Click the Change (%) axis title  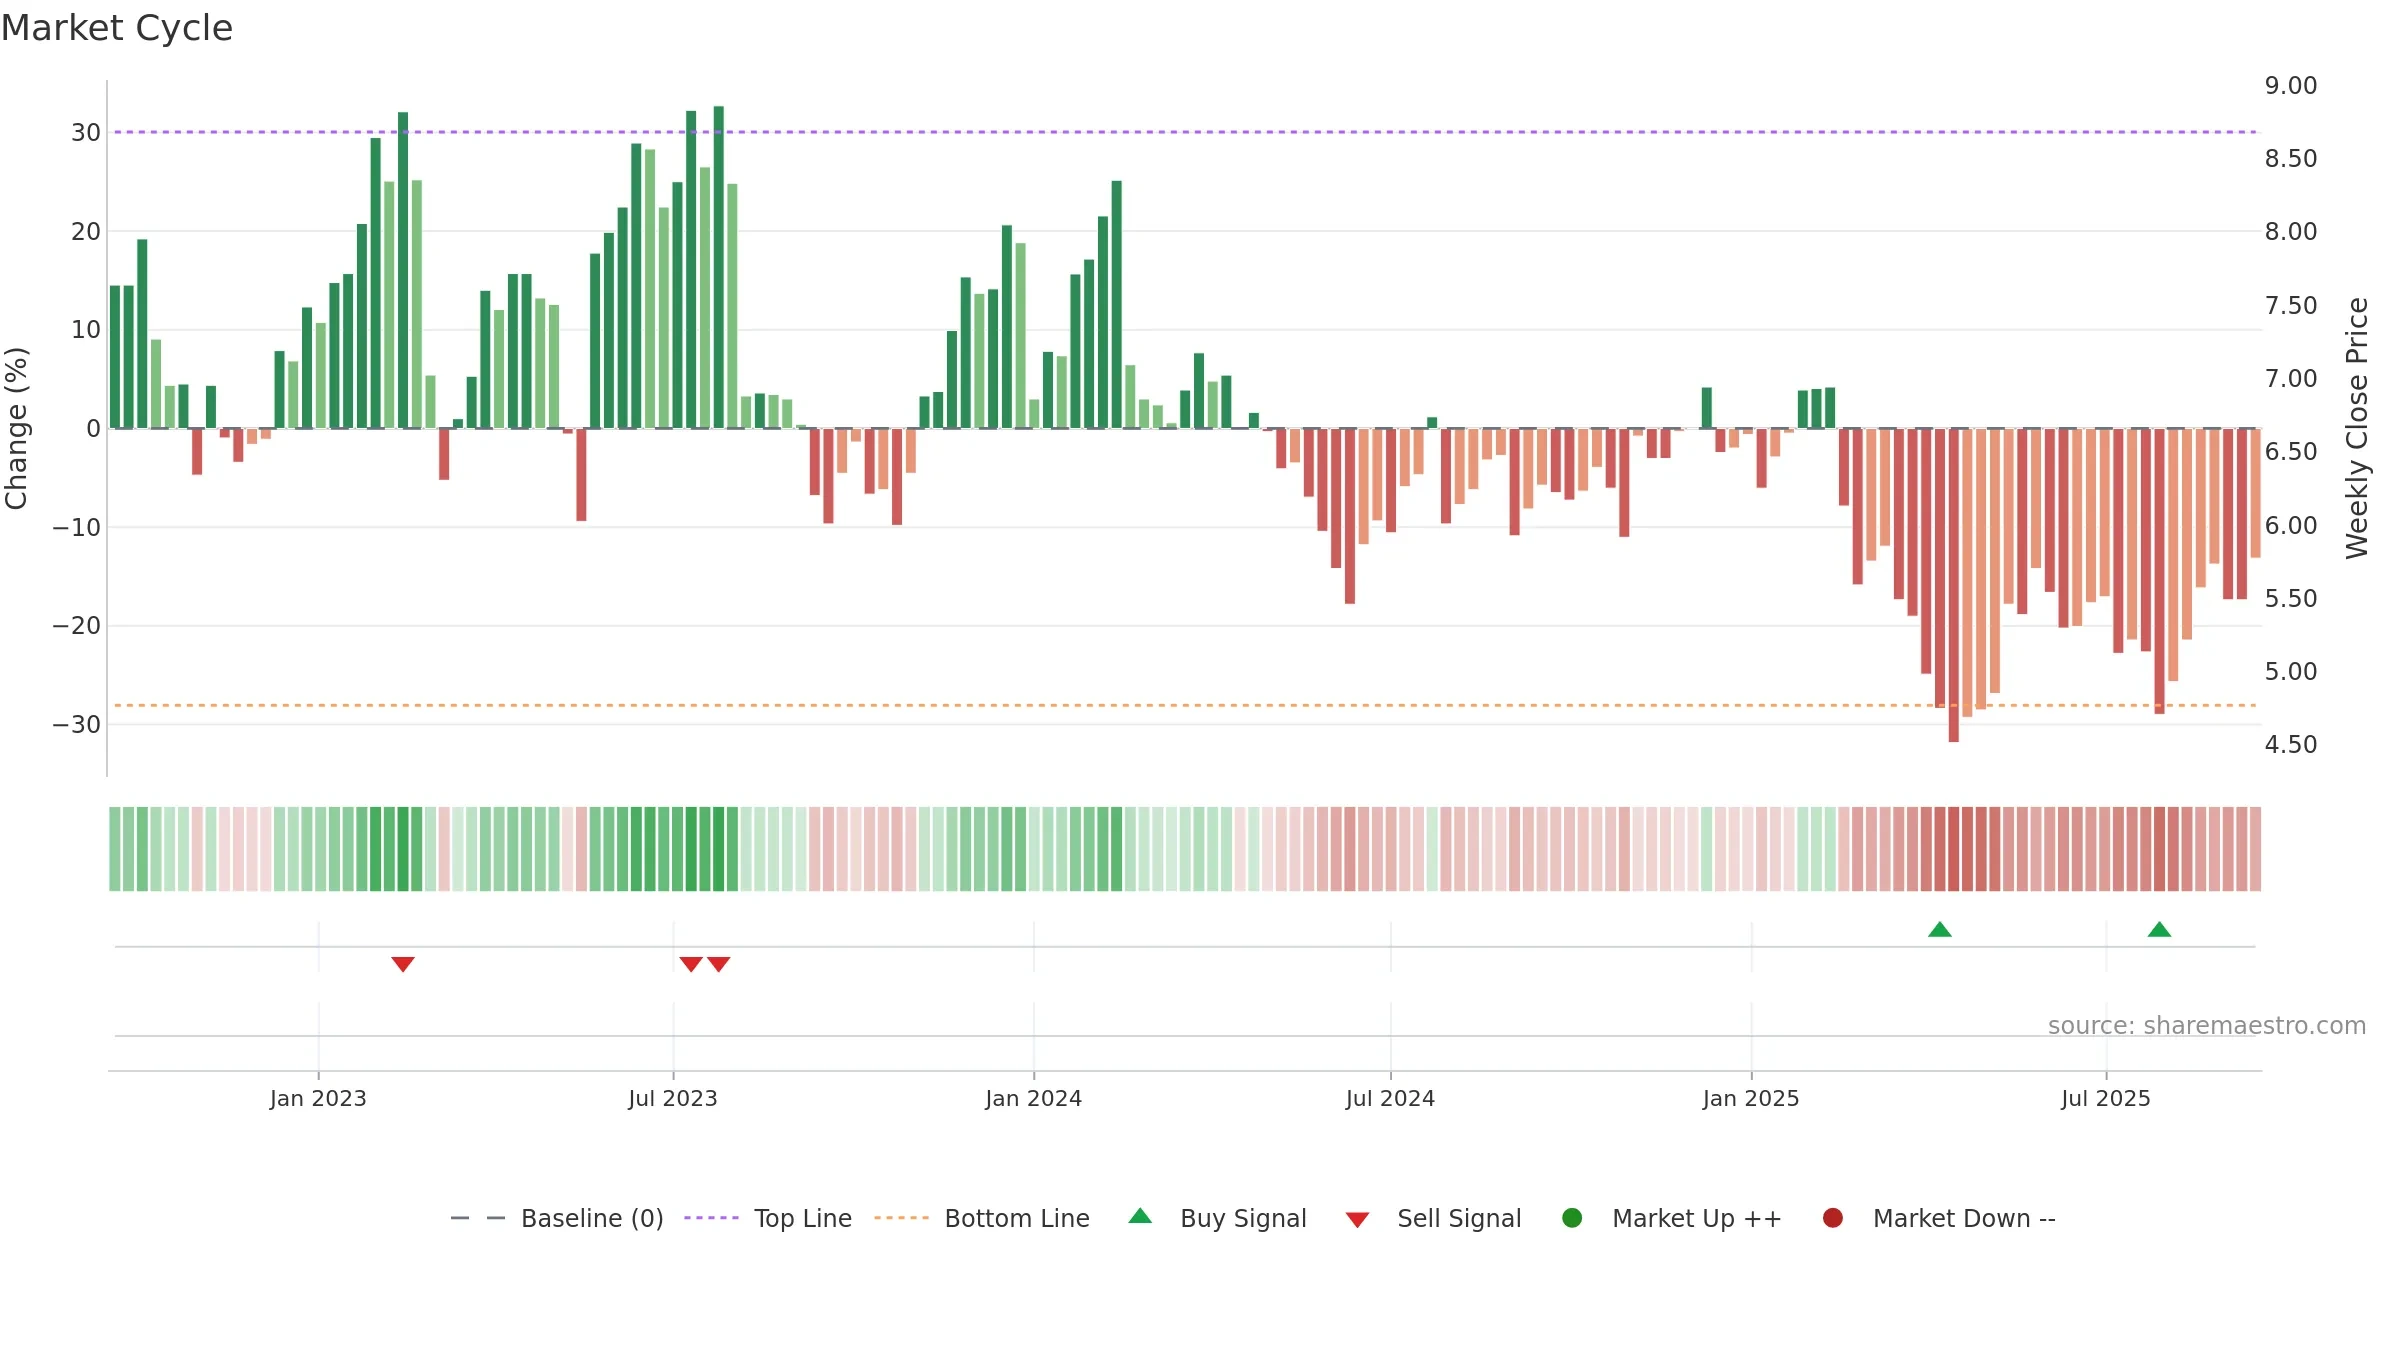pos(16,428)
